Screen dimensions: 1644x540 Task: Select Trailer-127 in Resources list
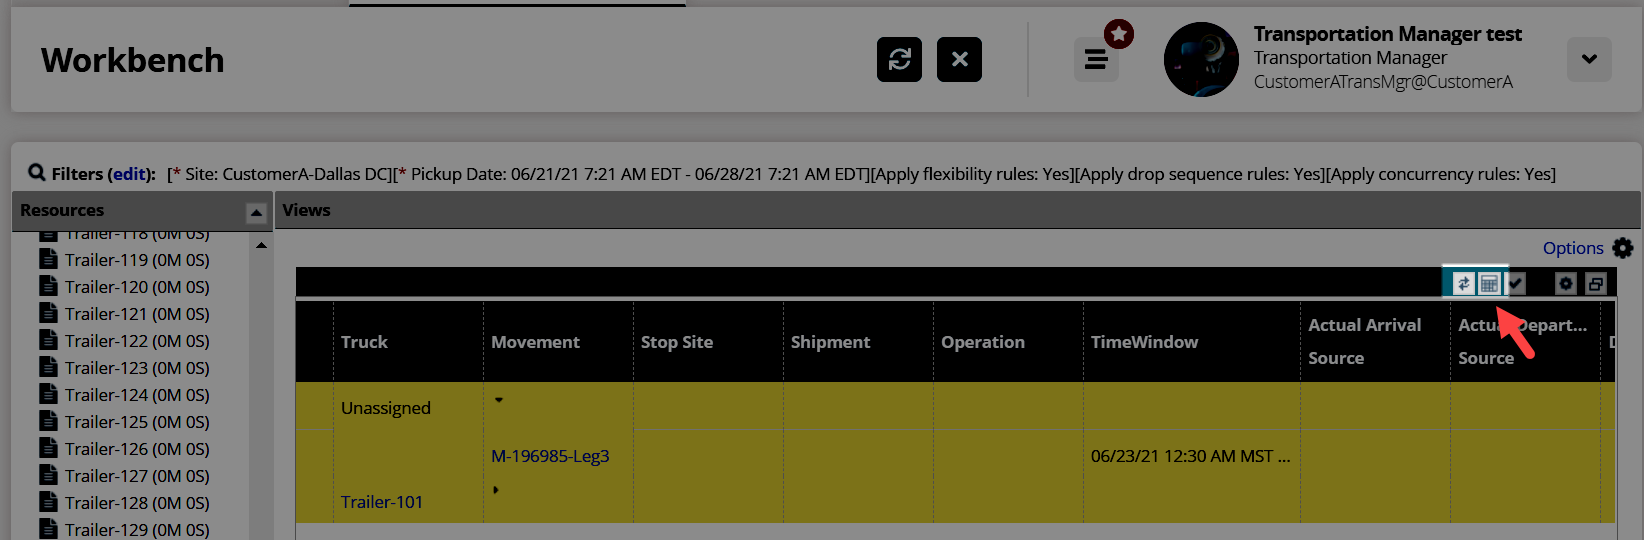tap(137, 476)
